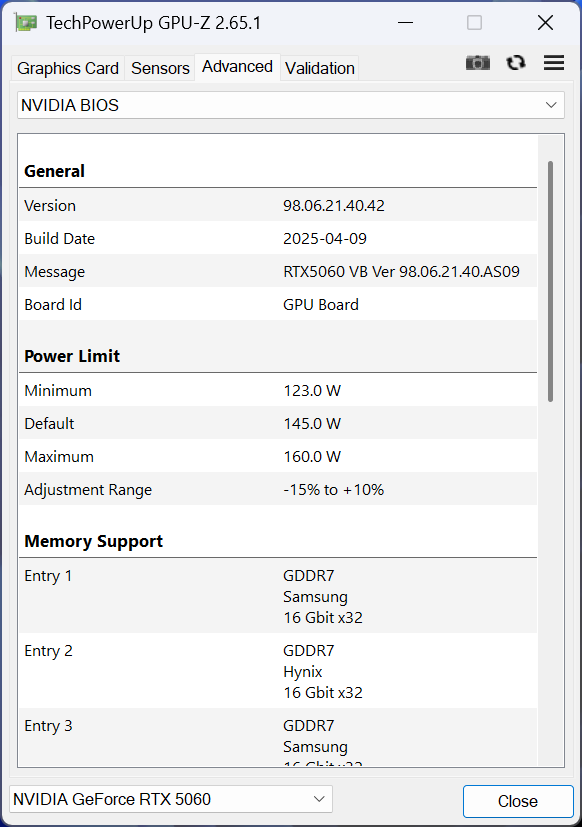The width and height of the screenshot is (582, 827).
Task: Switch to the Graphics Card tab
Action: (67, 68)
